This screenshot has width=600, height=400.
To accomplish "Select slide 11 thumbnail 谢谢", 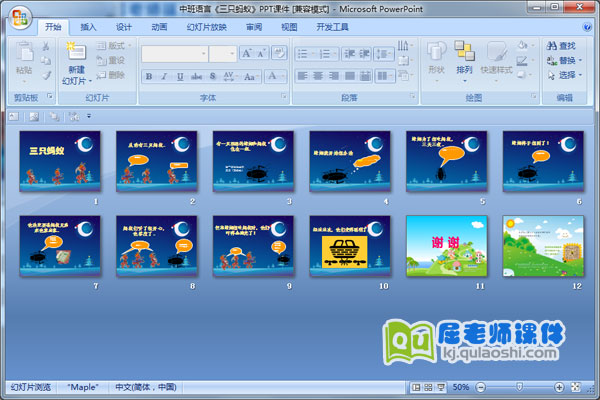I will click(x=447, y=246).
